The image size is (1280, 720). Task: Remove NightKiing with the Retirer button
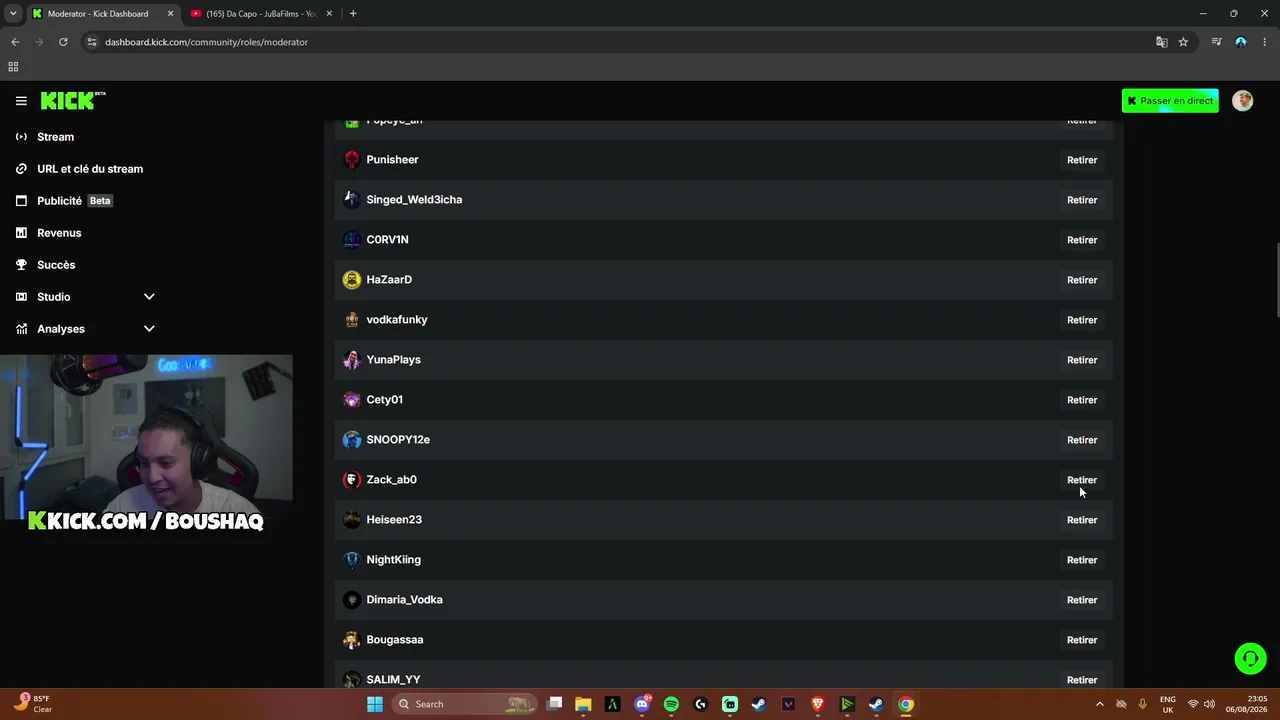coord(1082,560)
